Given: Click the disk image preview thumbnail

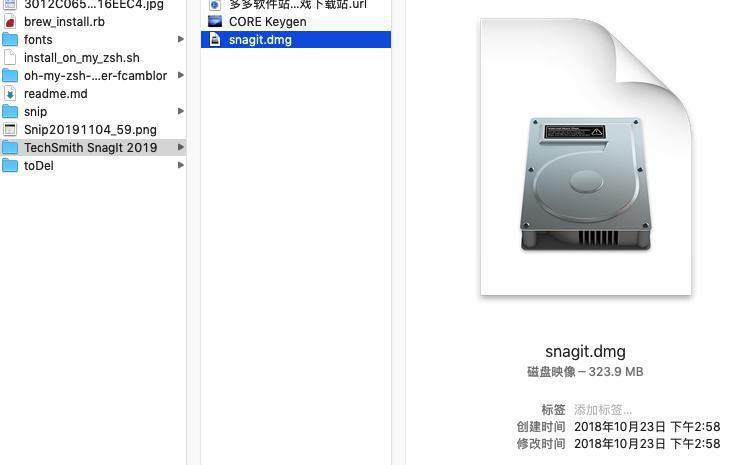Looking at the screenshot, I should [586, 157].
